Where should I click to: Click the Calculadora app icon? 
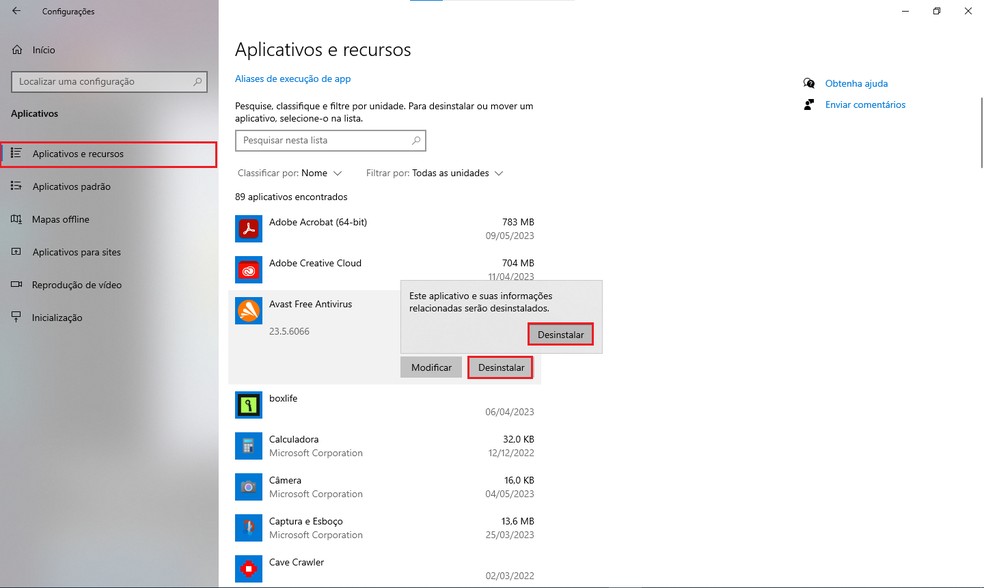point(248,446)
